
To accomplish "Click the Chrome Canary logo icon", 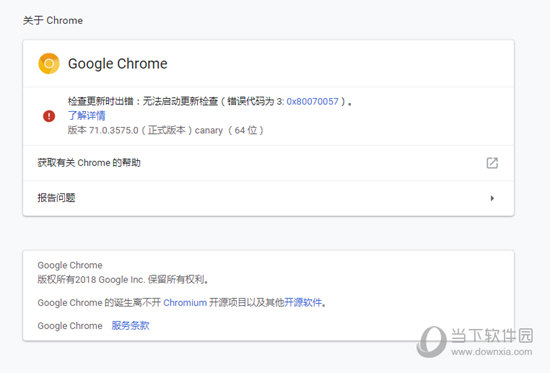I will pyautogui.click(x=49, y=64).
